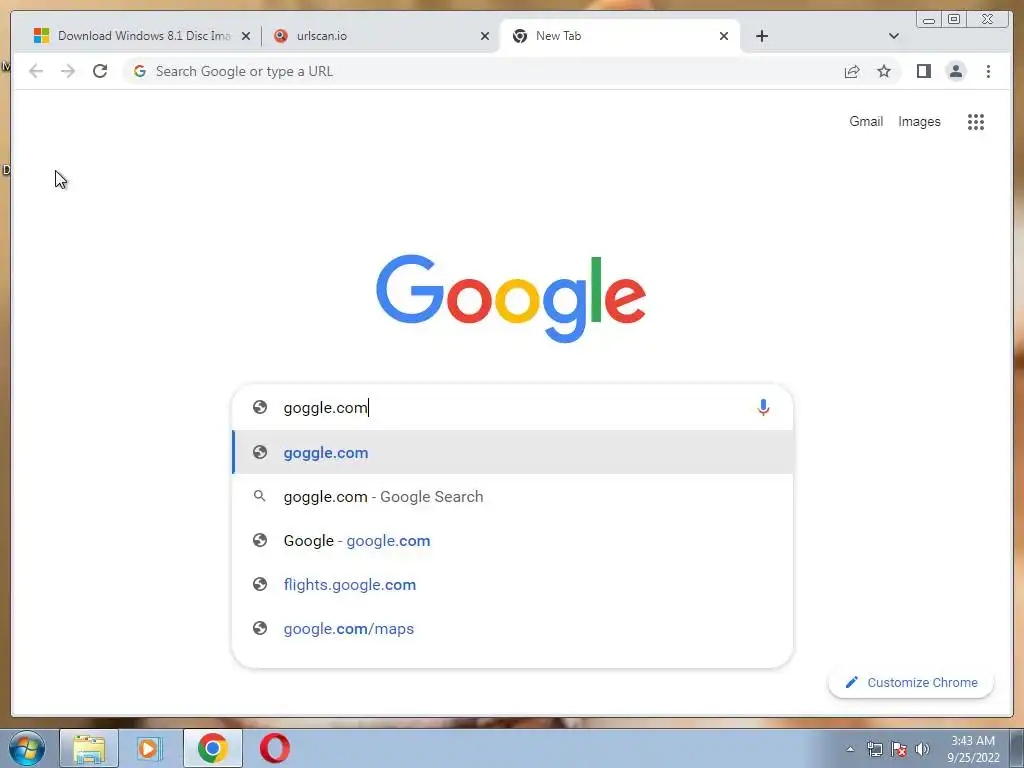Open the side panel icon
This screenshot has height=768, width=1024.
(x=923, y=71)
